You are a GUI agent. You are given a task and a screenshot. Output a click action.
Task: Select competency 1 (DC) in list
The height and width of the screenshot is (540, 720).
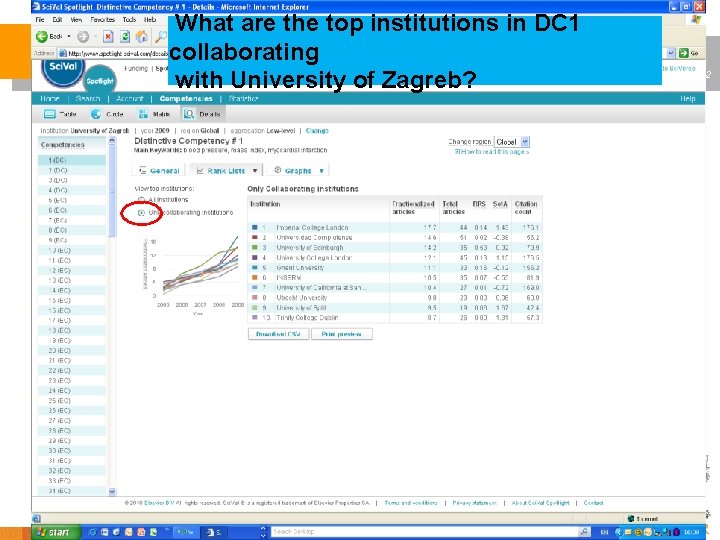tap(72, 160)
